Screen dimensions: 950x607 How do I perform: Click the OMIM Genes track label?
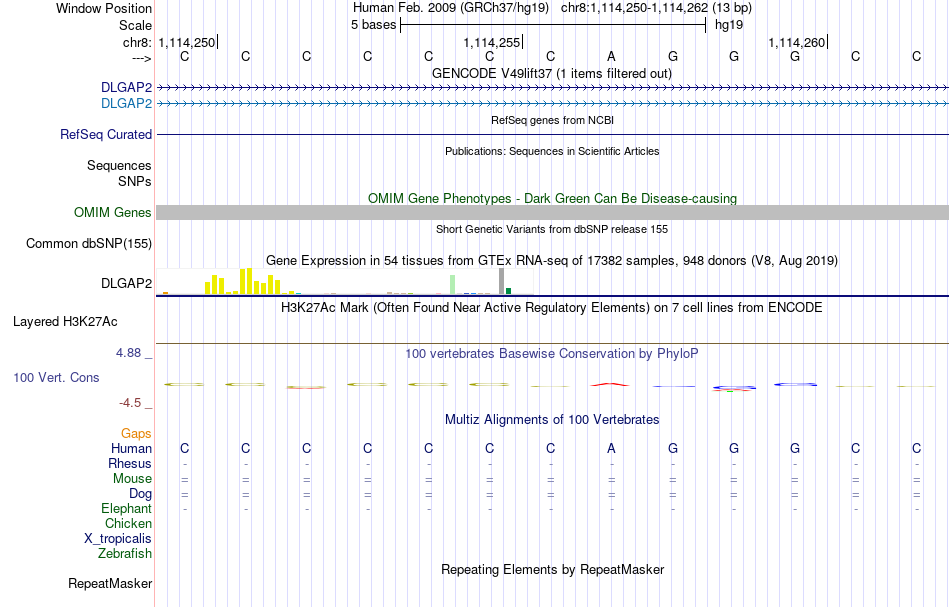click(112, 213)
